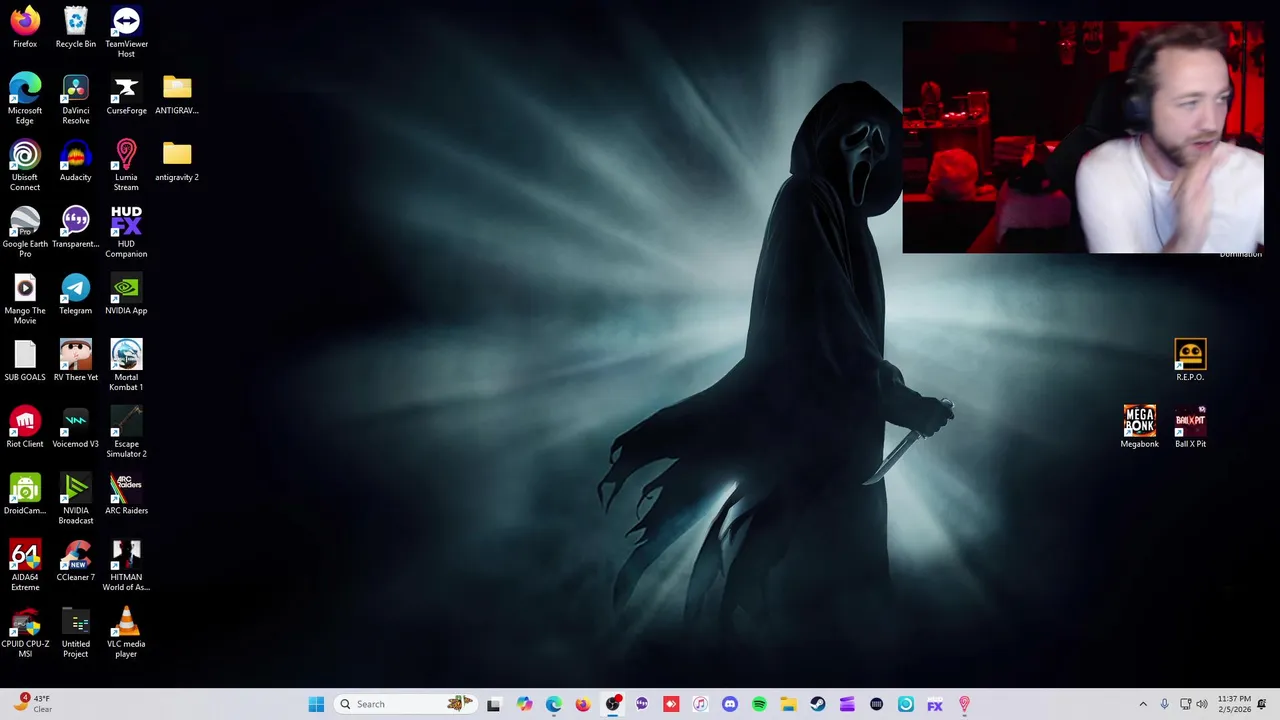Open Task View from the taskbar

point(493,704)
